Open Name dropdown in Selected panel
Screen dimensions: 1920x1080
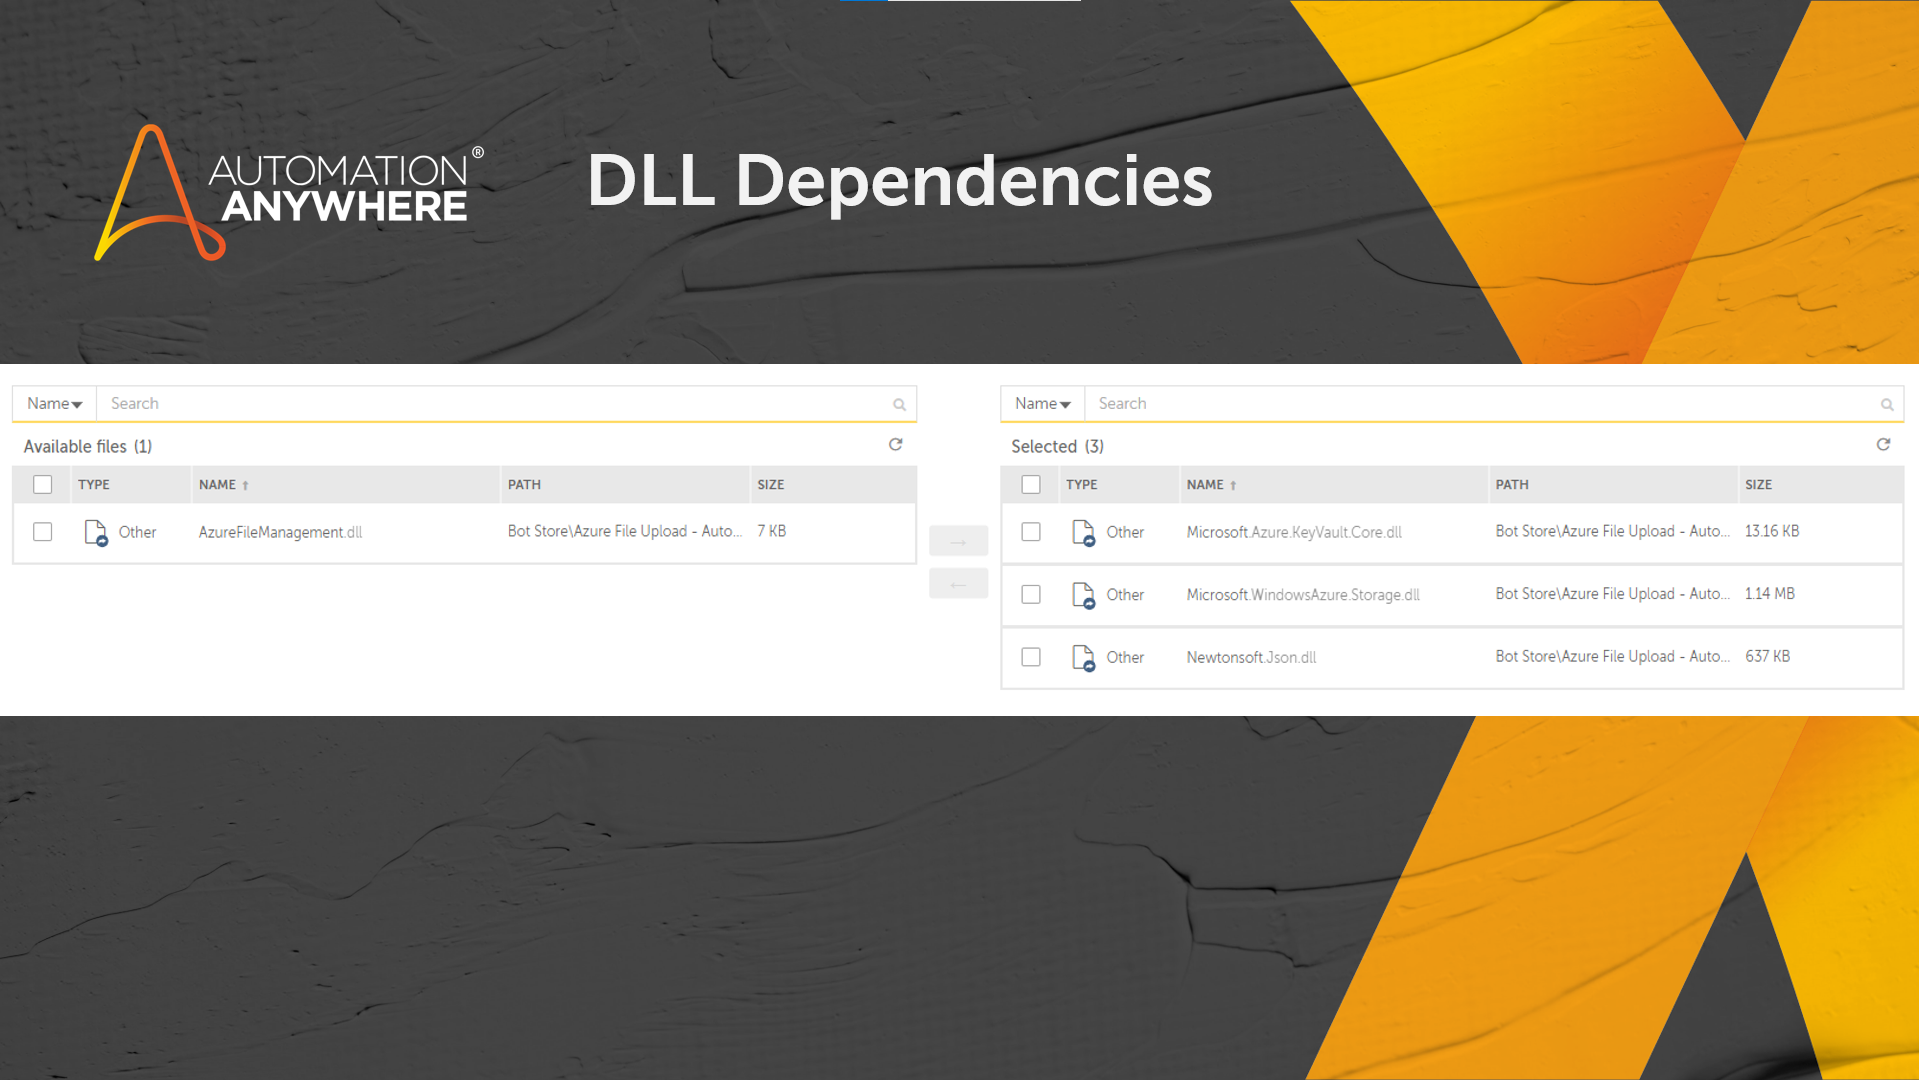click(x=1042, y=404)
